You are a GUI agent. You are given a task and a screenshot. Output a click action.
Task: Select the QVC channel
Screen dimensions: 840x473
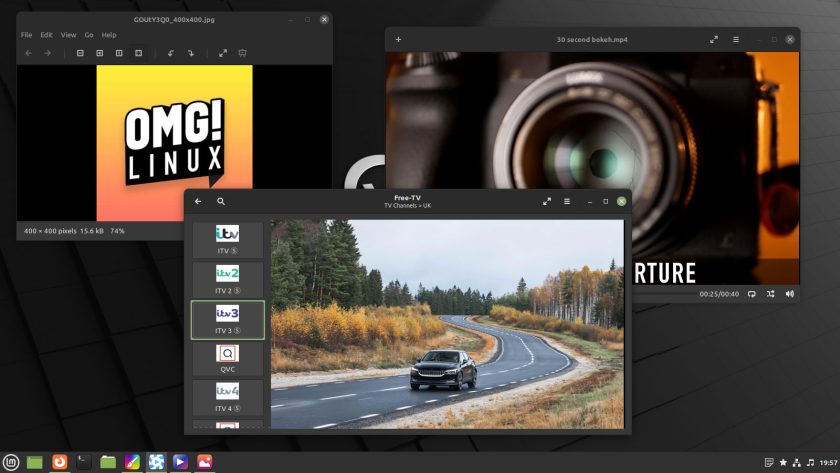228,359
